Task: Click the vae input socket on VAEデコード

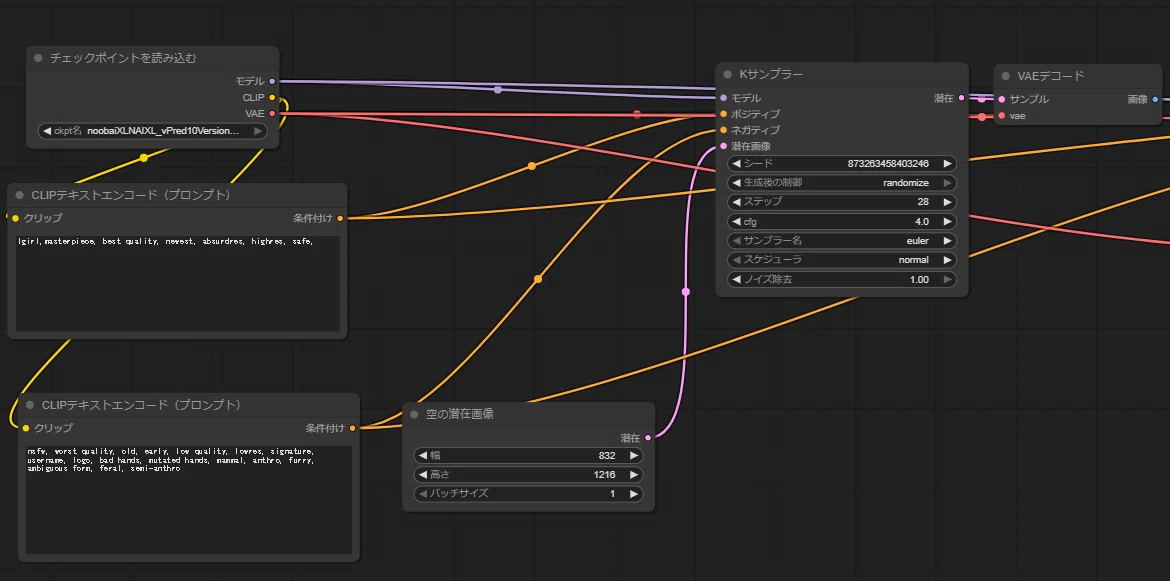Action: [1001, 116]
